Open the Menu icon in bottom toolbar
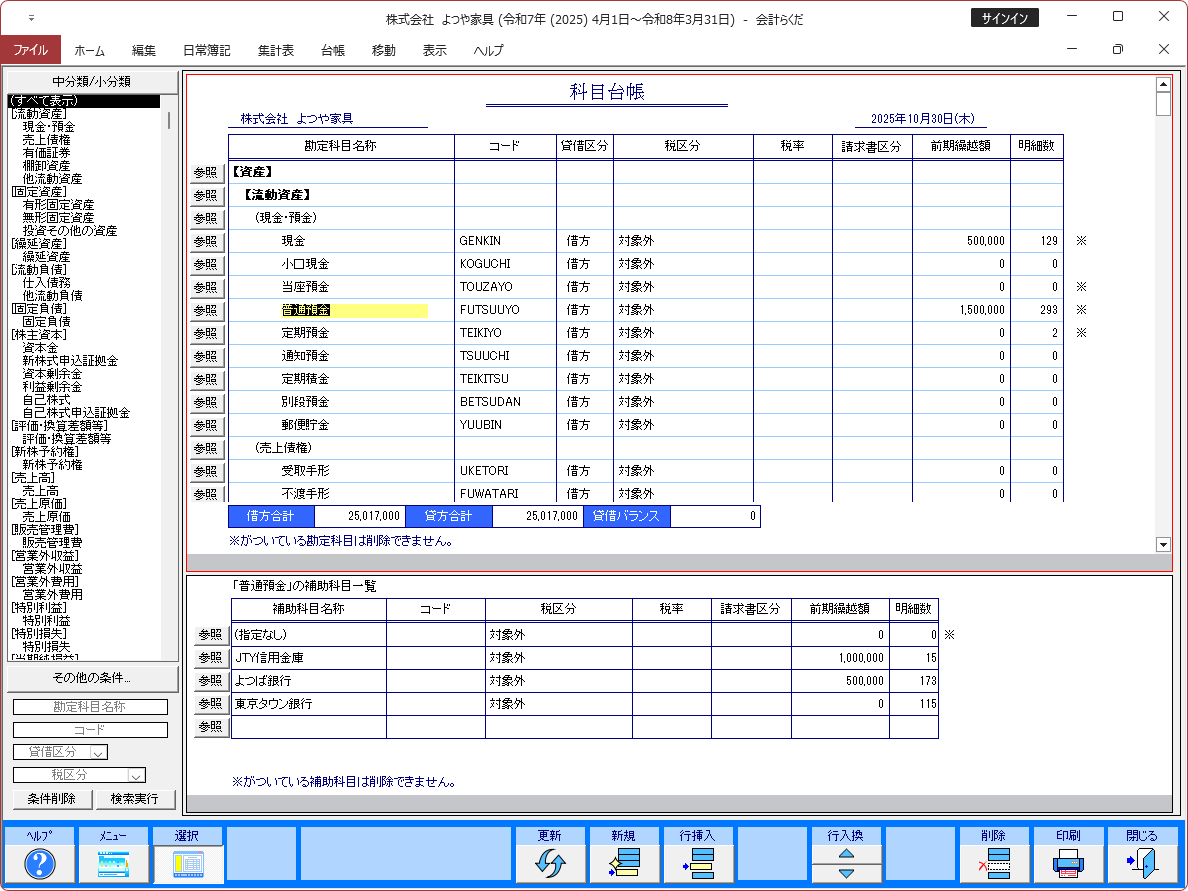The width and height of the screenshot is (1188, 891). pos(113,863)
